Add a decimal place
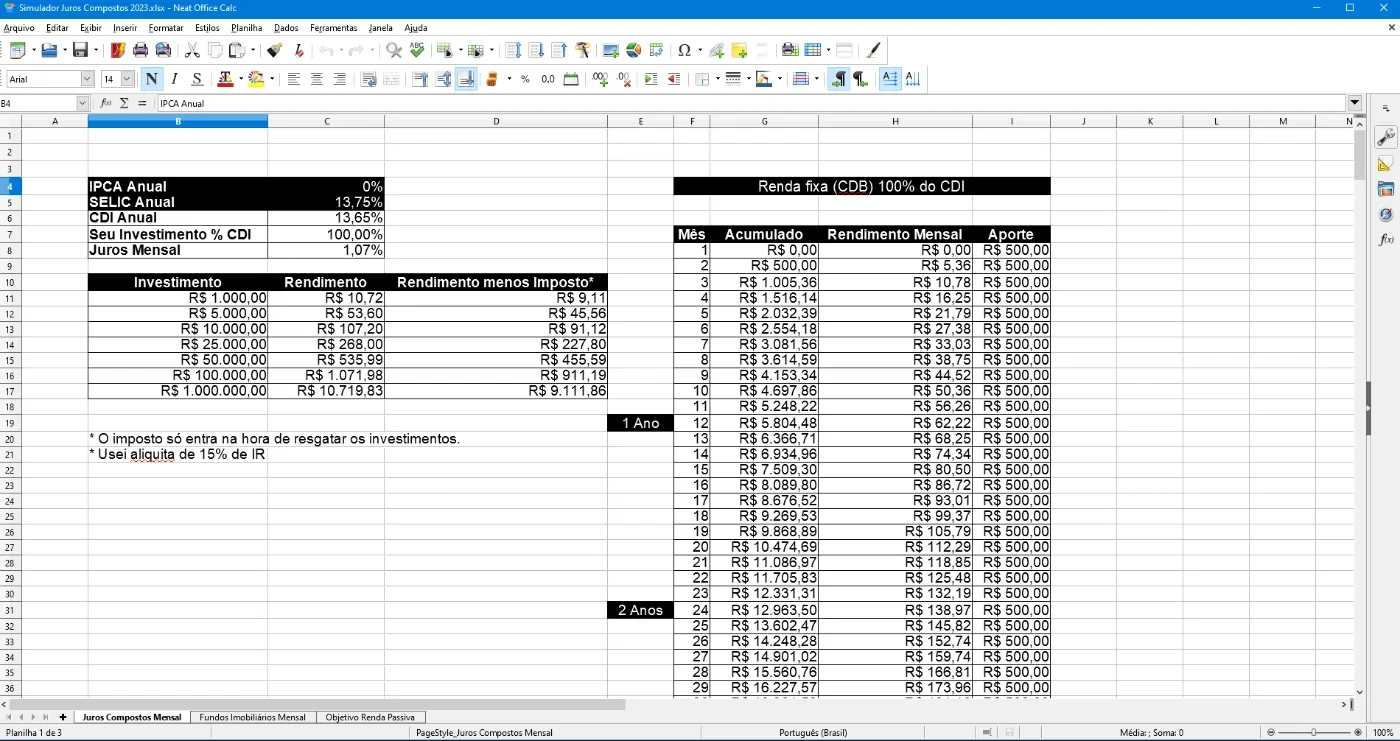Image resolution: width=1400 pixels, height=741 pixels. [x=600, y=79]
